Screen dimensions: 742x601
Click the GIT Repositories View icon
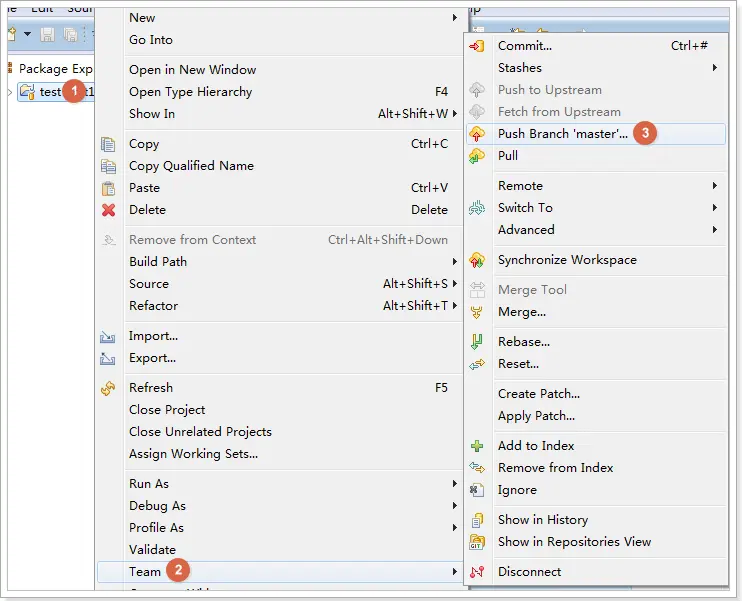(x=477, y=542)
